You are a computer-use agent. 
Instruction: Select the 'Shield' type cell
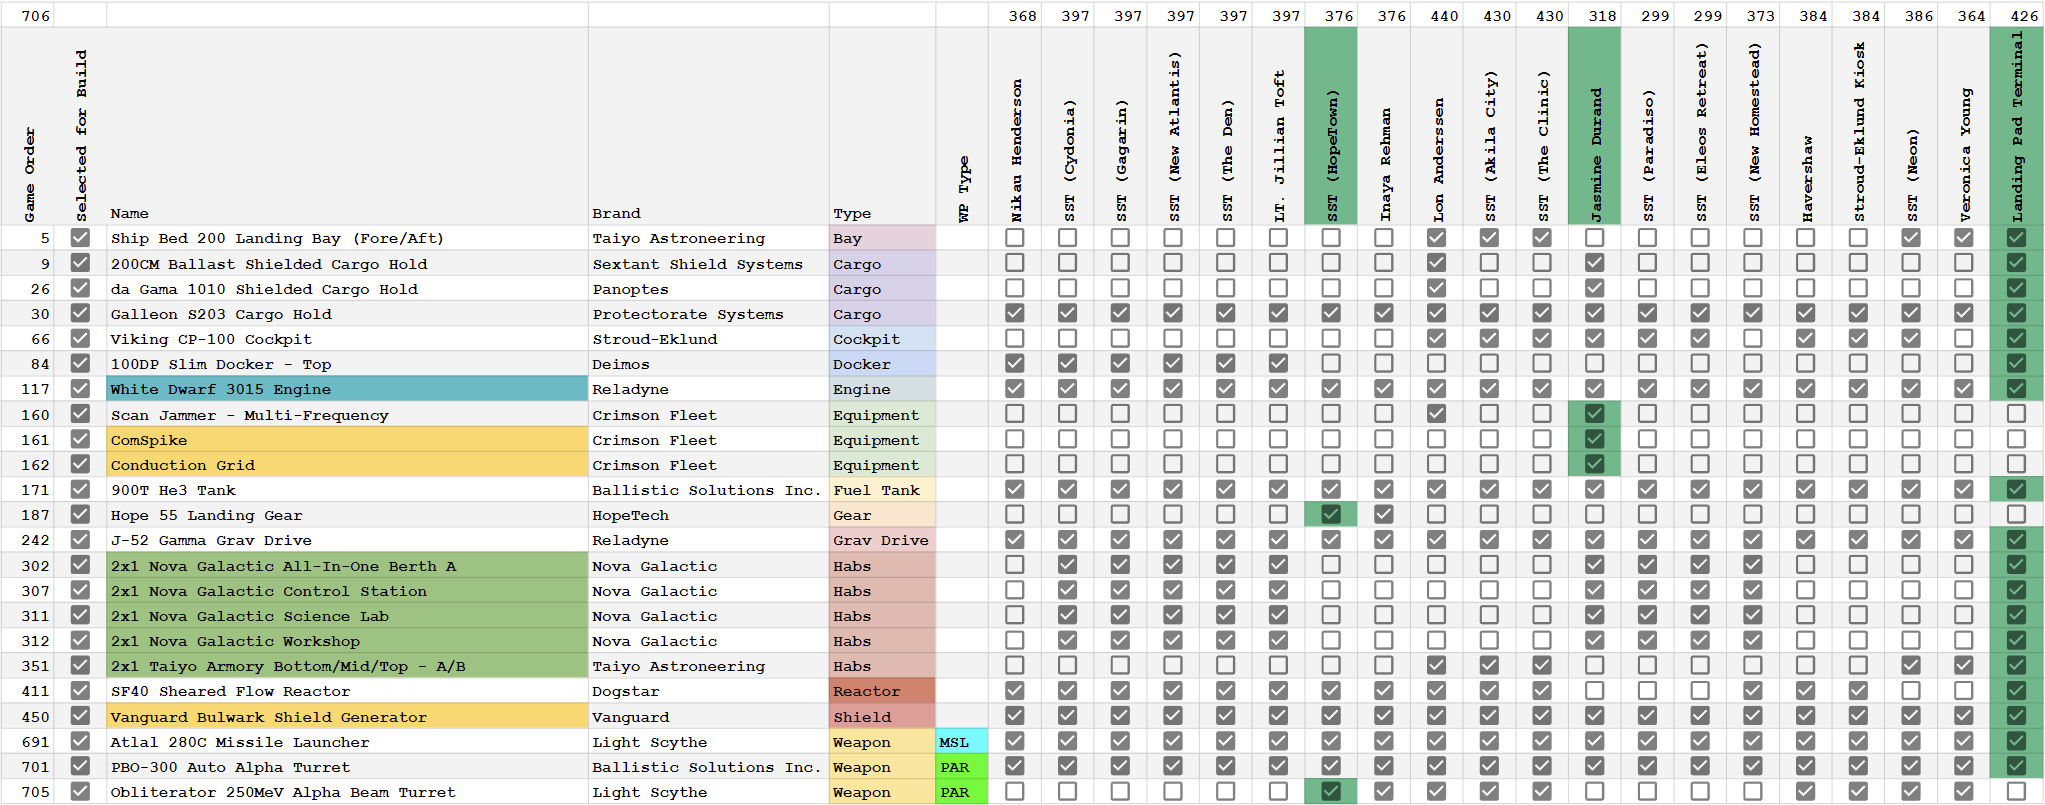883,716
